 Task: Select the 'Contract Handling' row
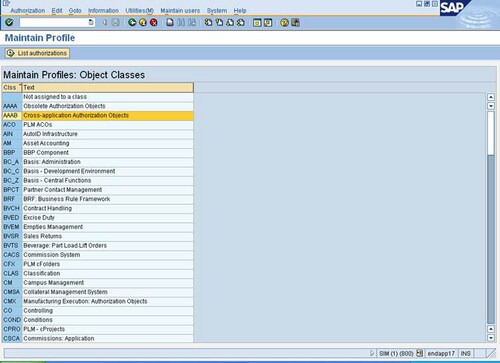click(98, 208)
